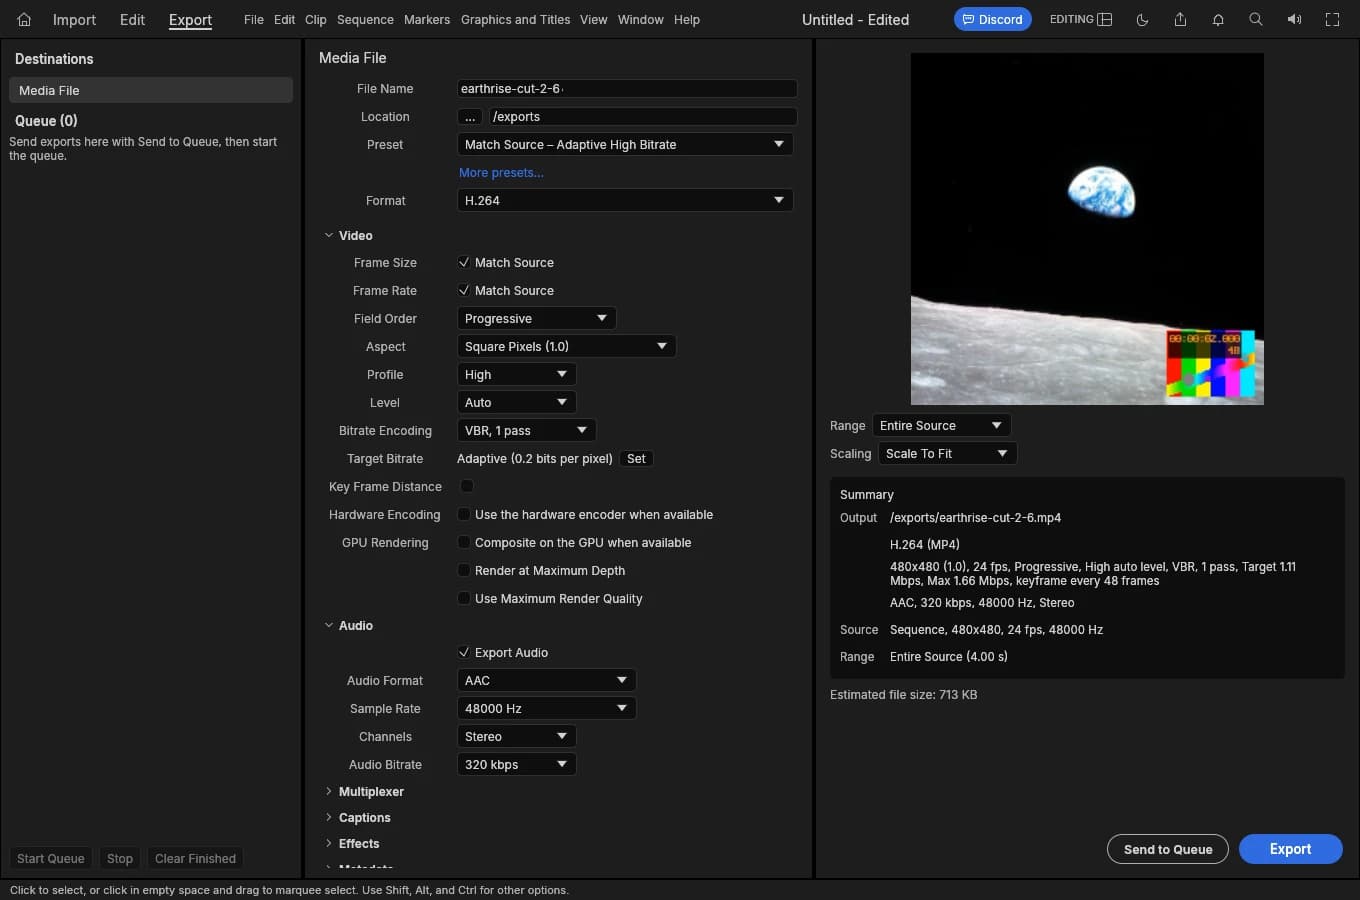Click the Start Queue button
This screenshot has width=1360, height=900.
[51, 858]
